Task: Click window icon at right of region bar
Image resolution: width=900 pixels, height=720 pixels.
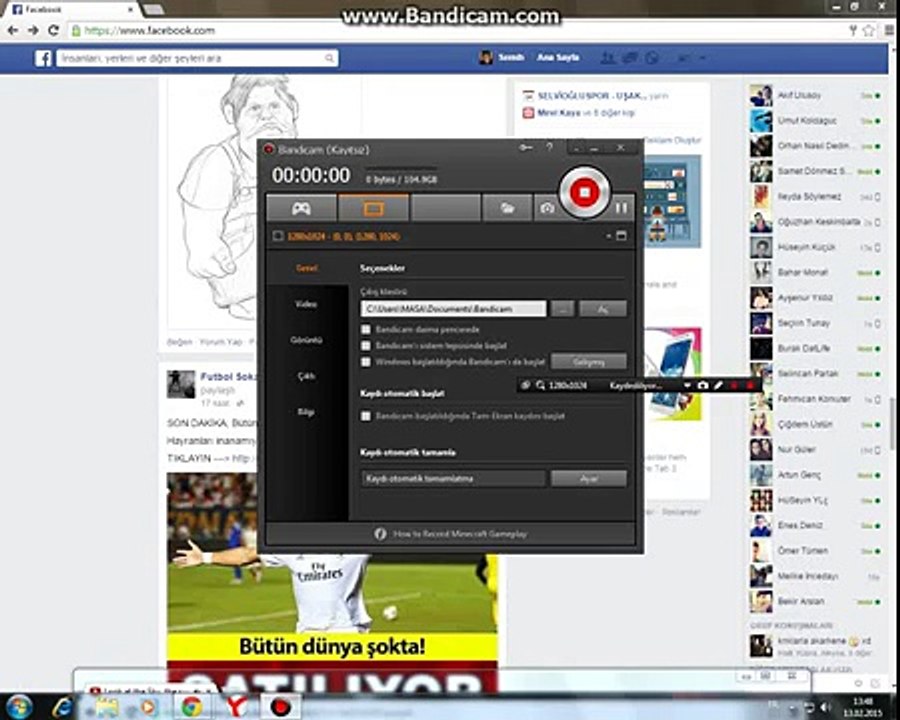Action: [621, 235]
